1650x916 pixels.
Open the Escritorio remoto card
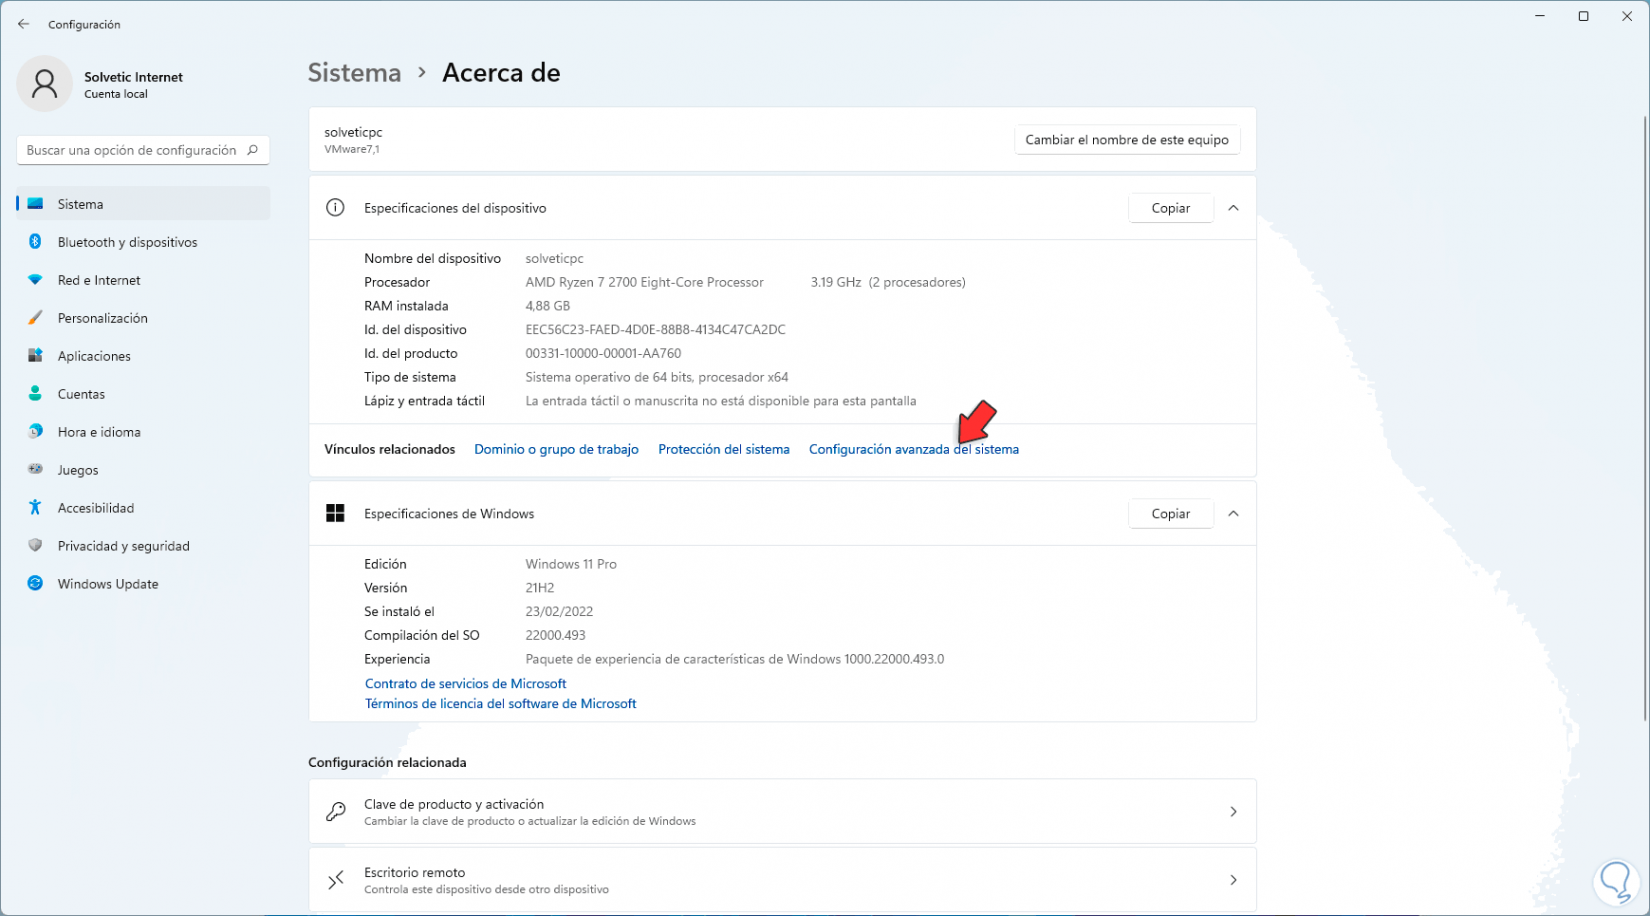(x=782, y=880)
